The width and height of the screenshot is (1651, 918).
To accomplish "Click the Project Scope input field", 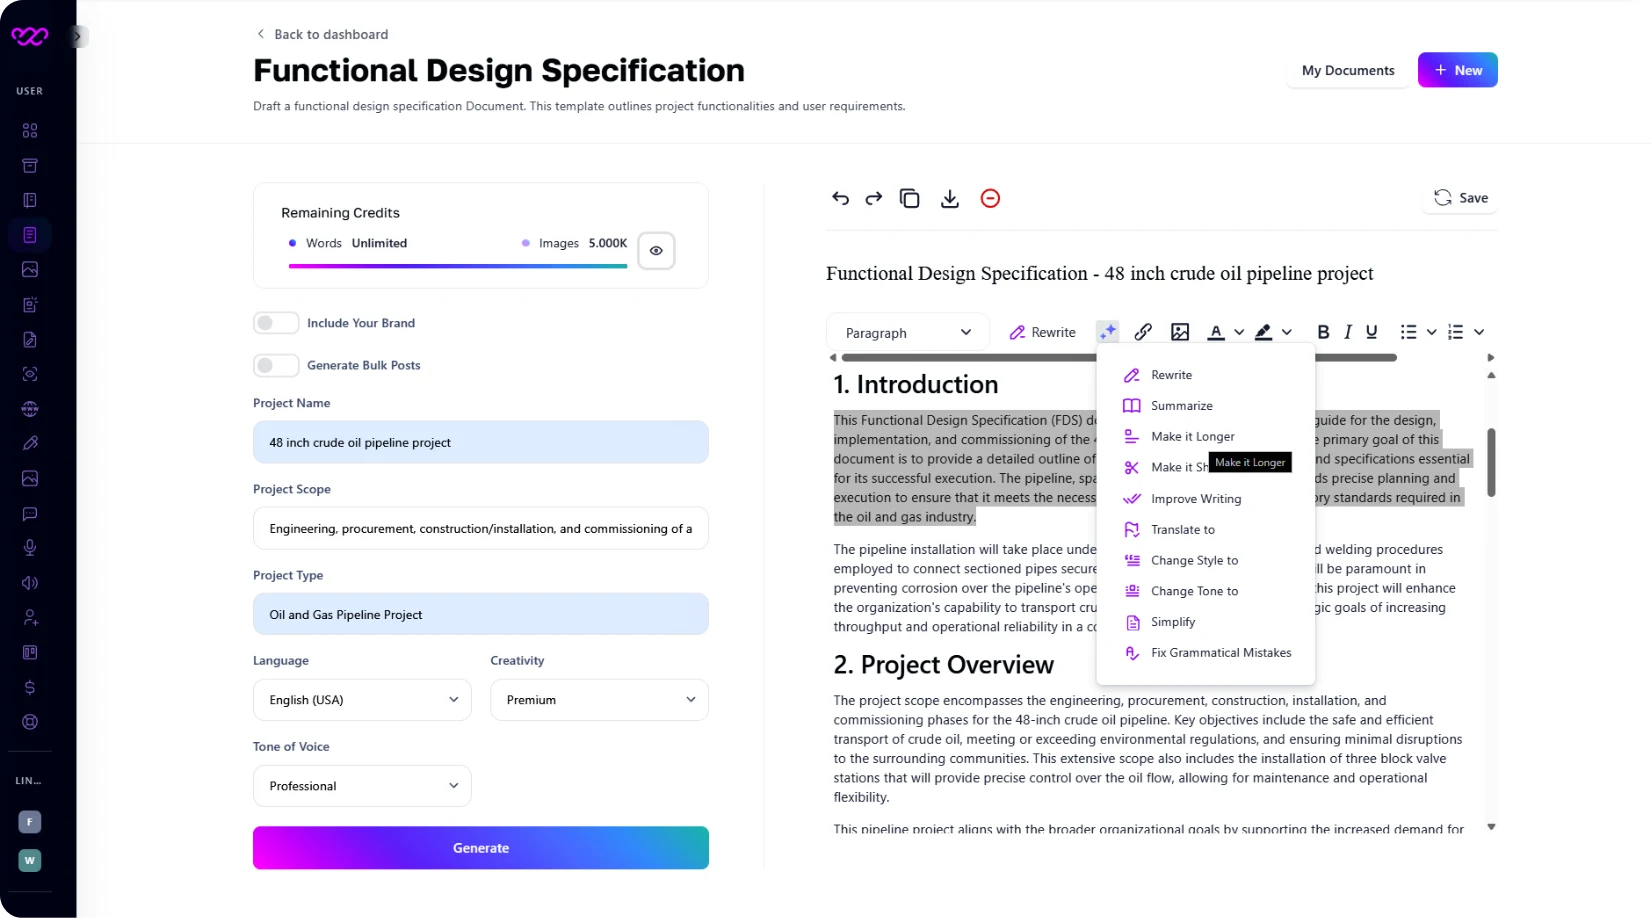I will (x=481, y=528).
